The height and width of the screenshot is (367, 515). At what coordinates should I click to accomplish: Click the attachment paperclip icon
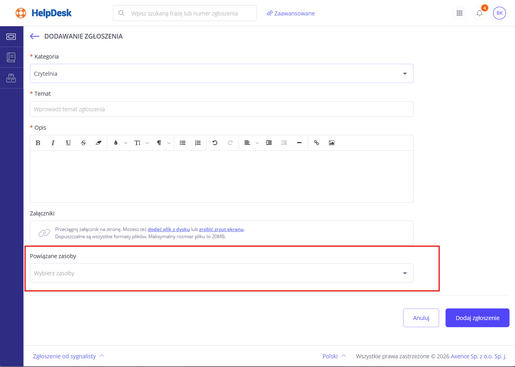44,233
